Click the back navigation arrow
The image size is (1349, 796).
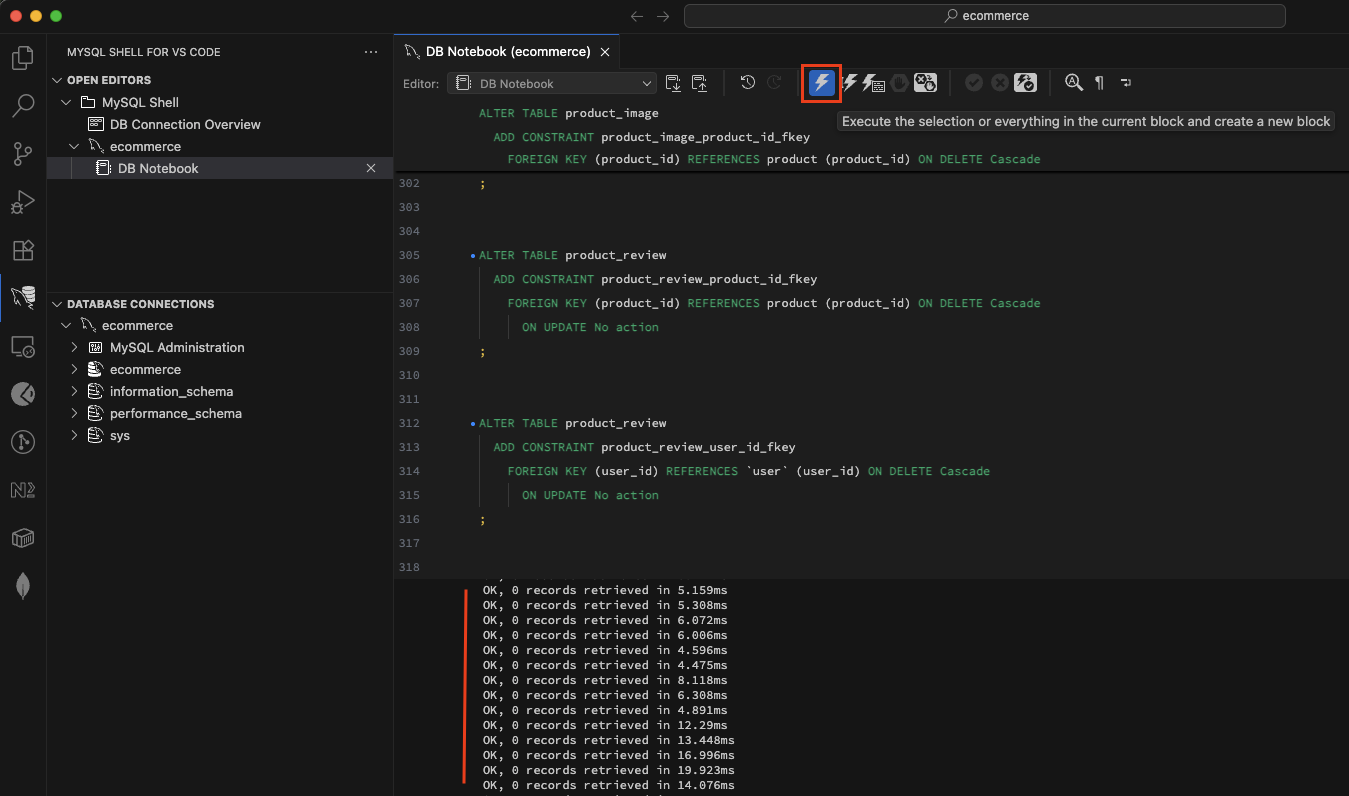(x=636, y=16)
